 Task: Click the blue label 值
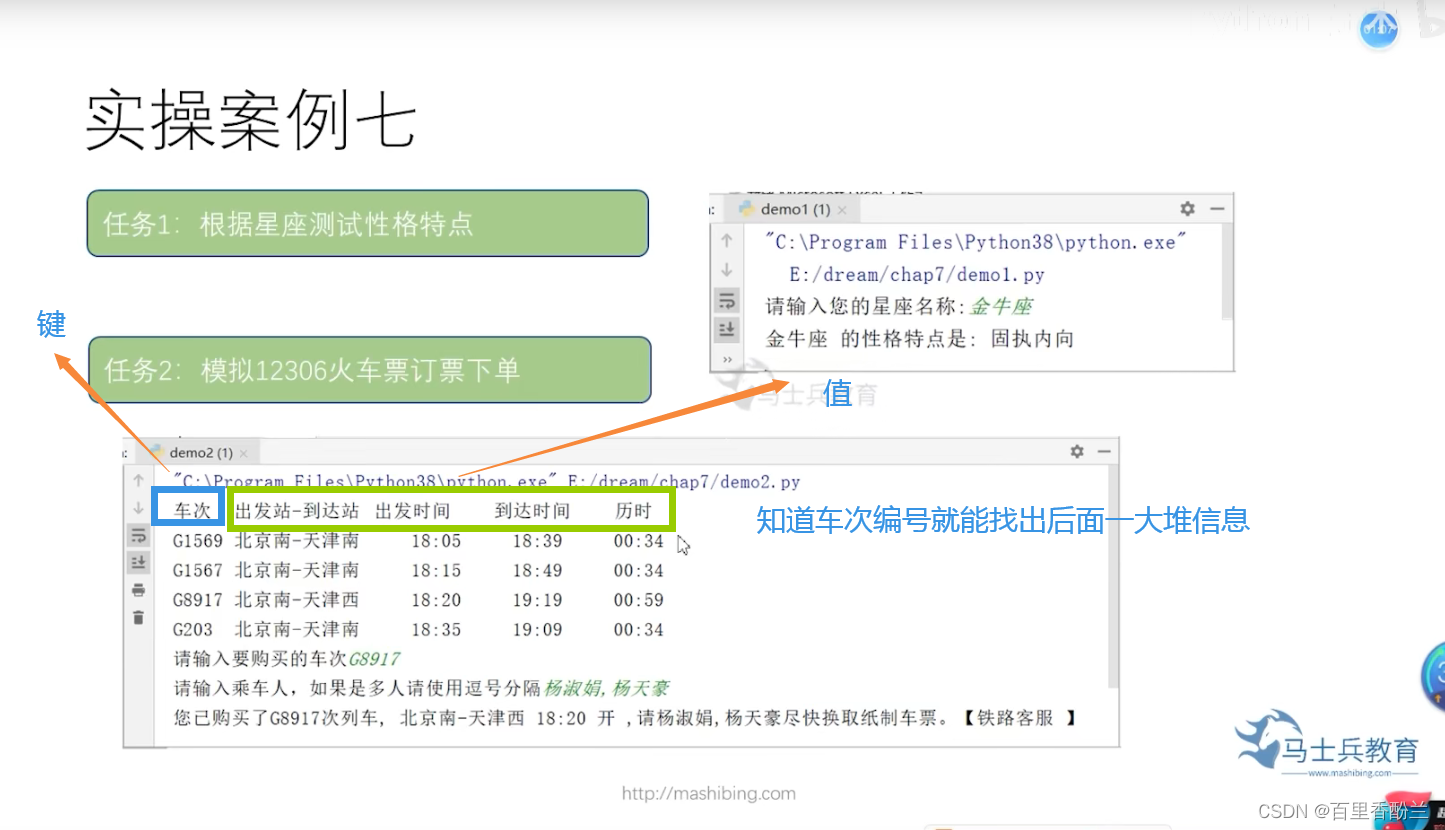837,394
